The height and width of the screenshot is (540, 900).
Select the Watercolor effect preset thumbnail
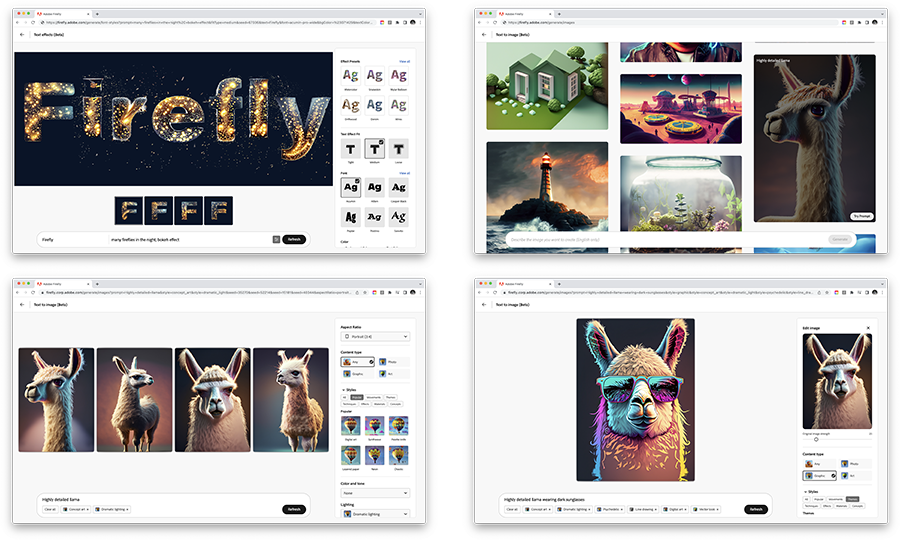point(351,76)
